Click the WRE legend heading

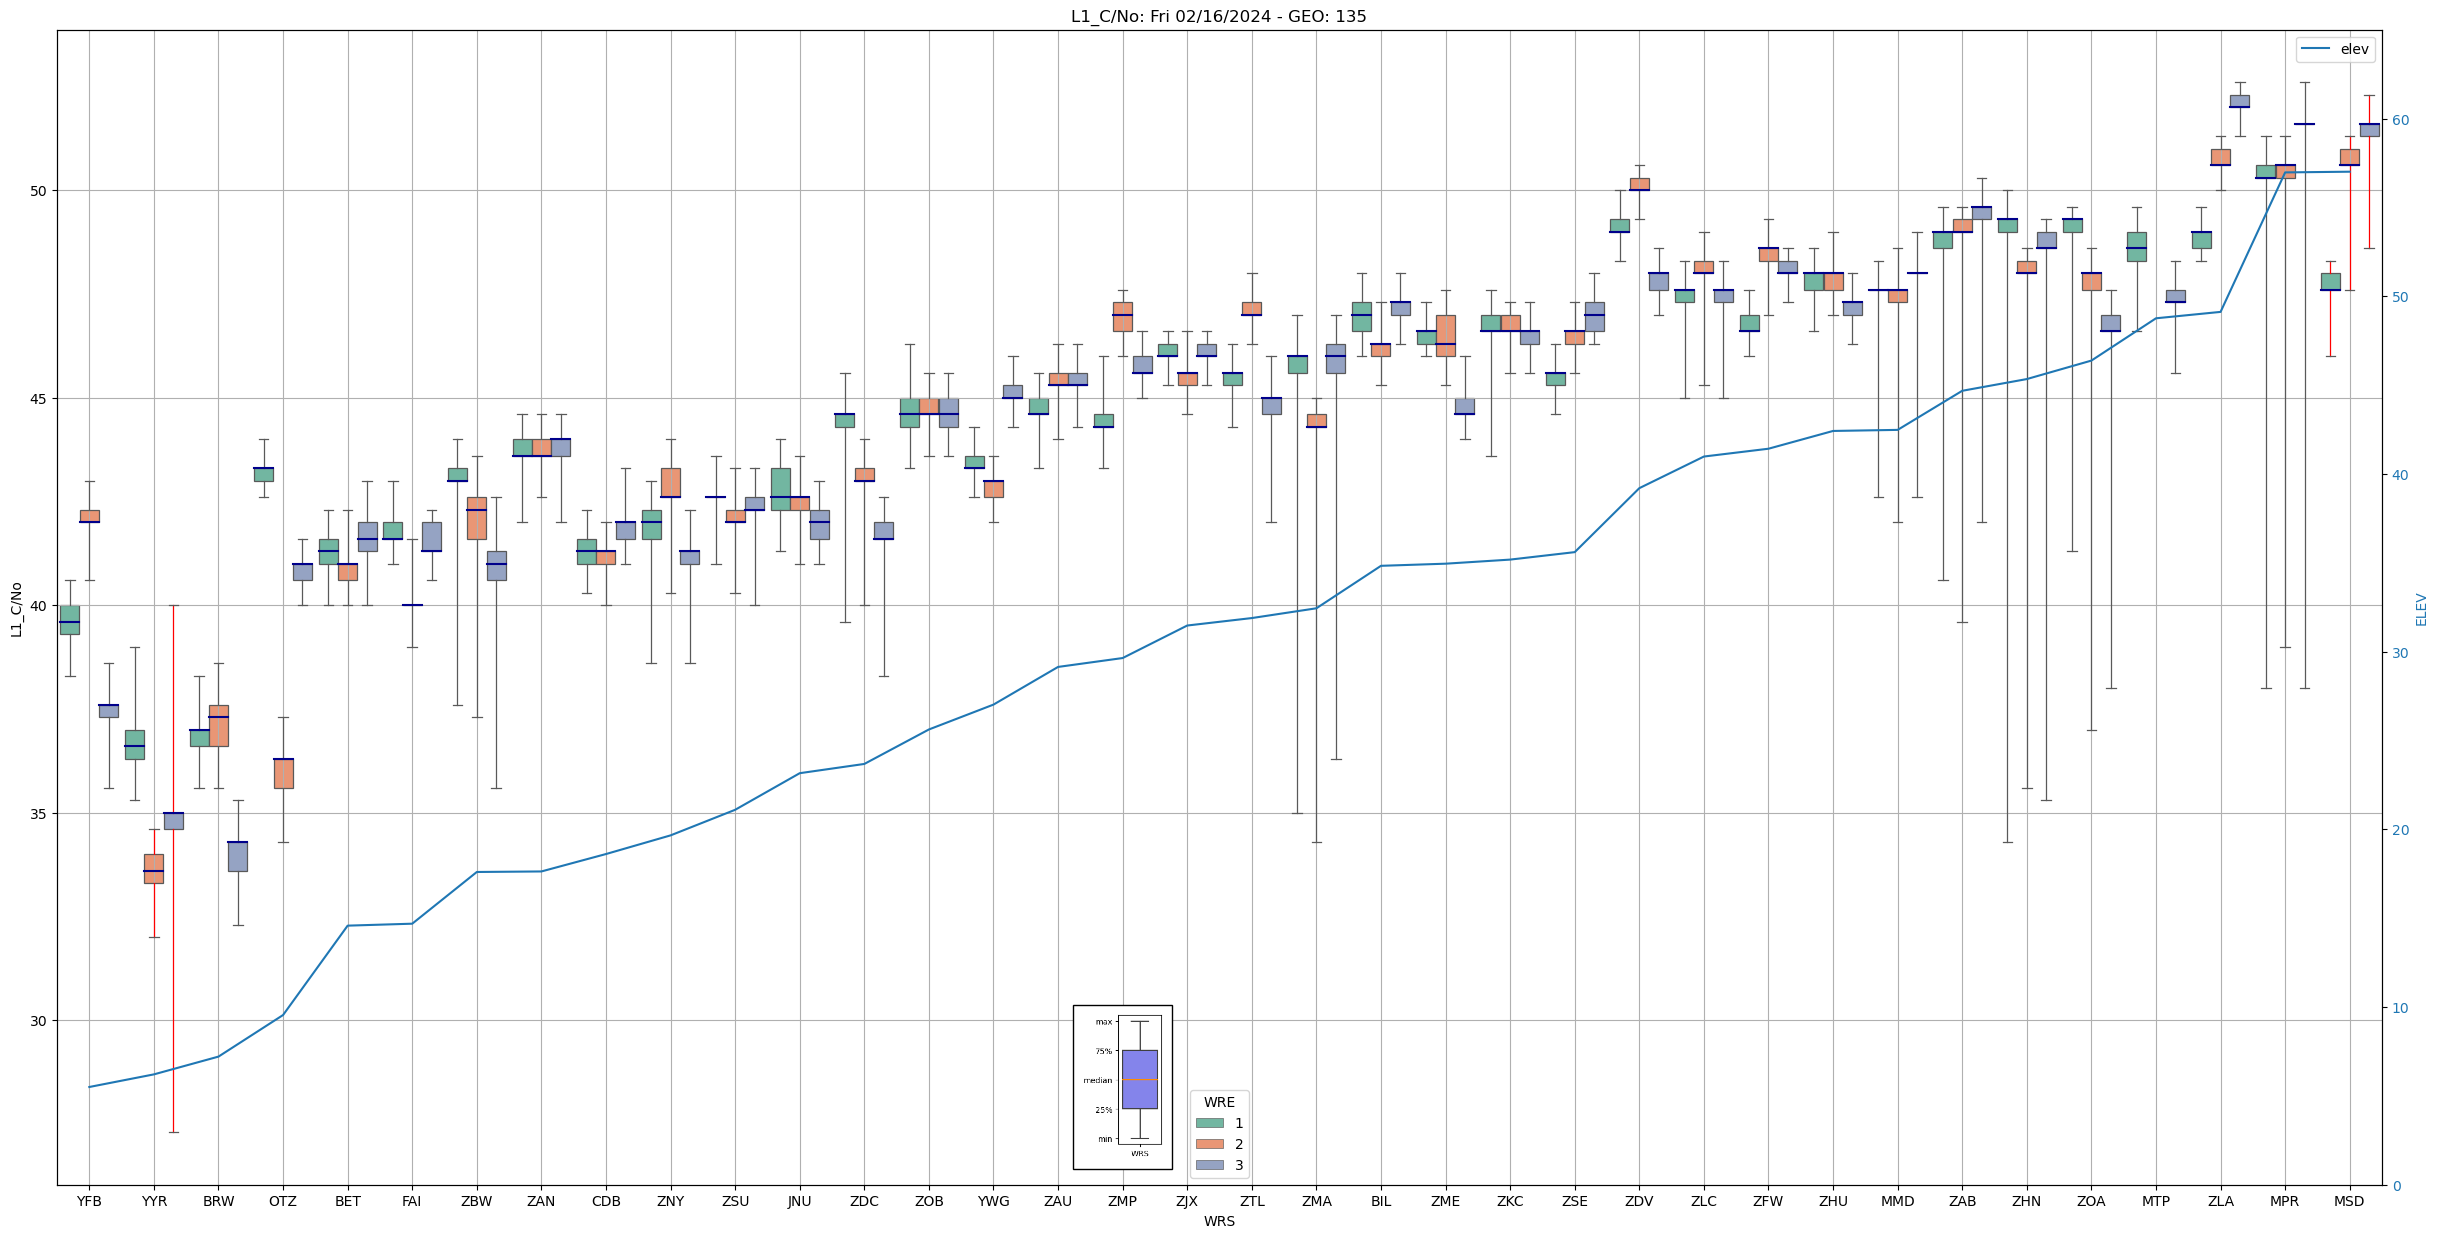1218,1102
